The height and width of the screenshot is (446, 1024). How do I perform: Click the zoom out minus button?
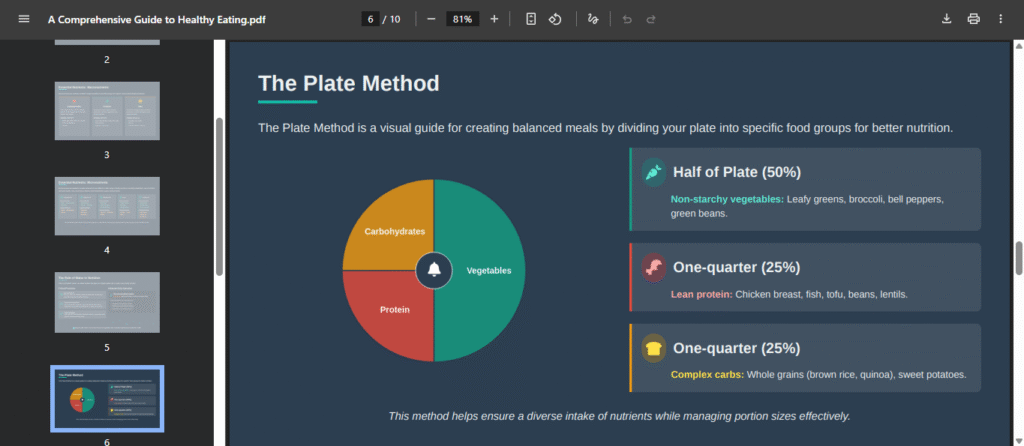pyautogui.click(x=430, y=19)
